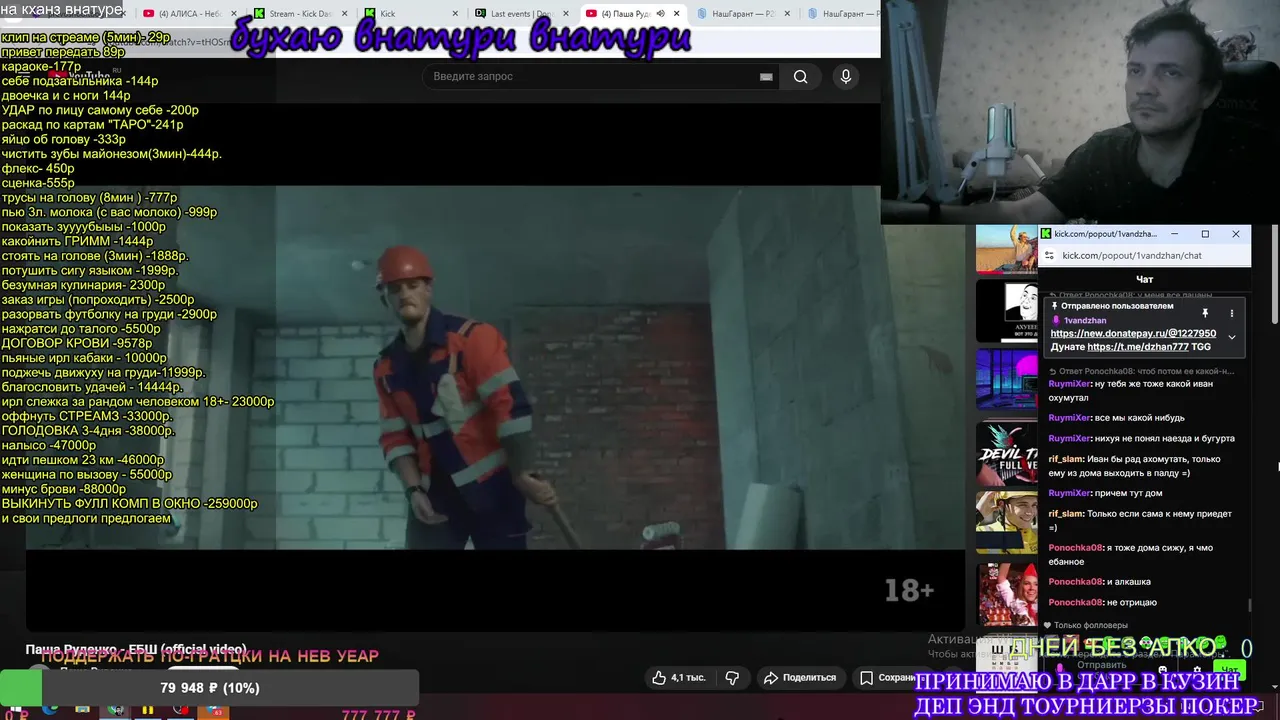
Task: Click the YouTube search magnifier icon
Action: (x=800, y=77)
